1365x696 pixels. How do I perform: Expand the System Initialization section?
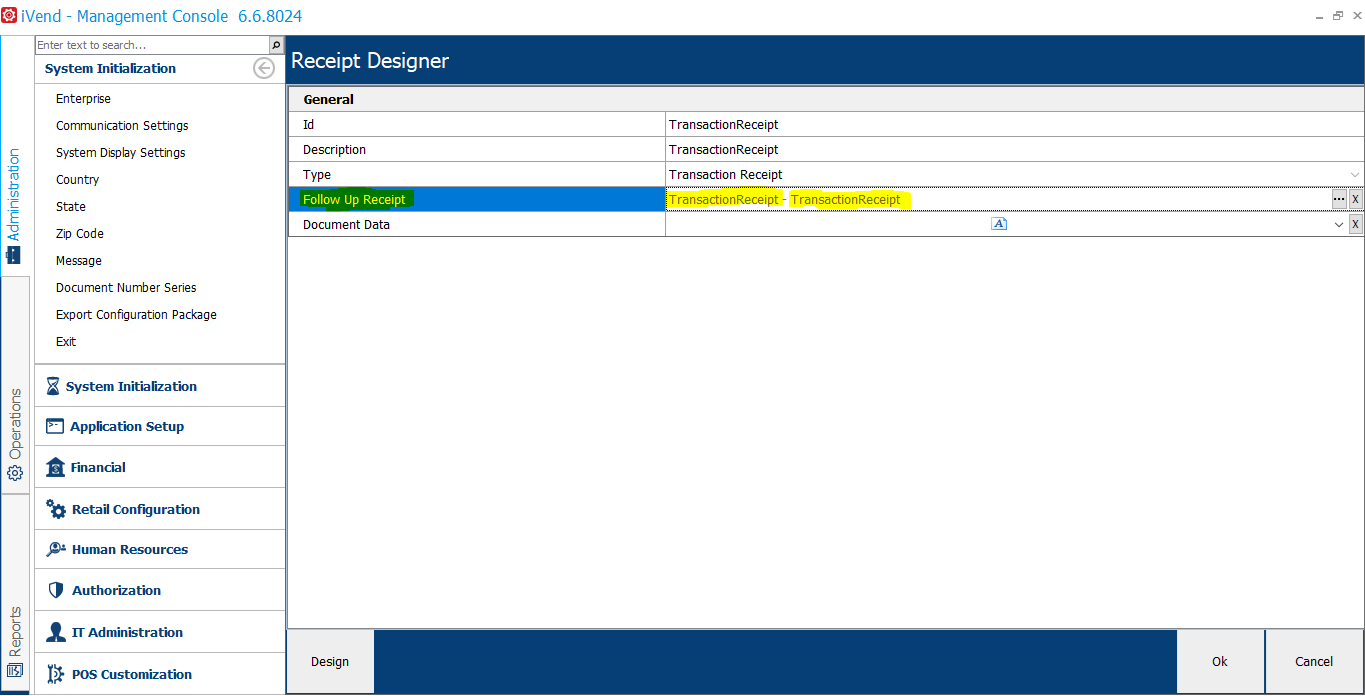(160, 386)
